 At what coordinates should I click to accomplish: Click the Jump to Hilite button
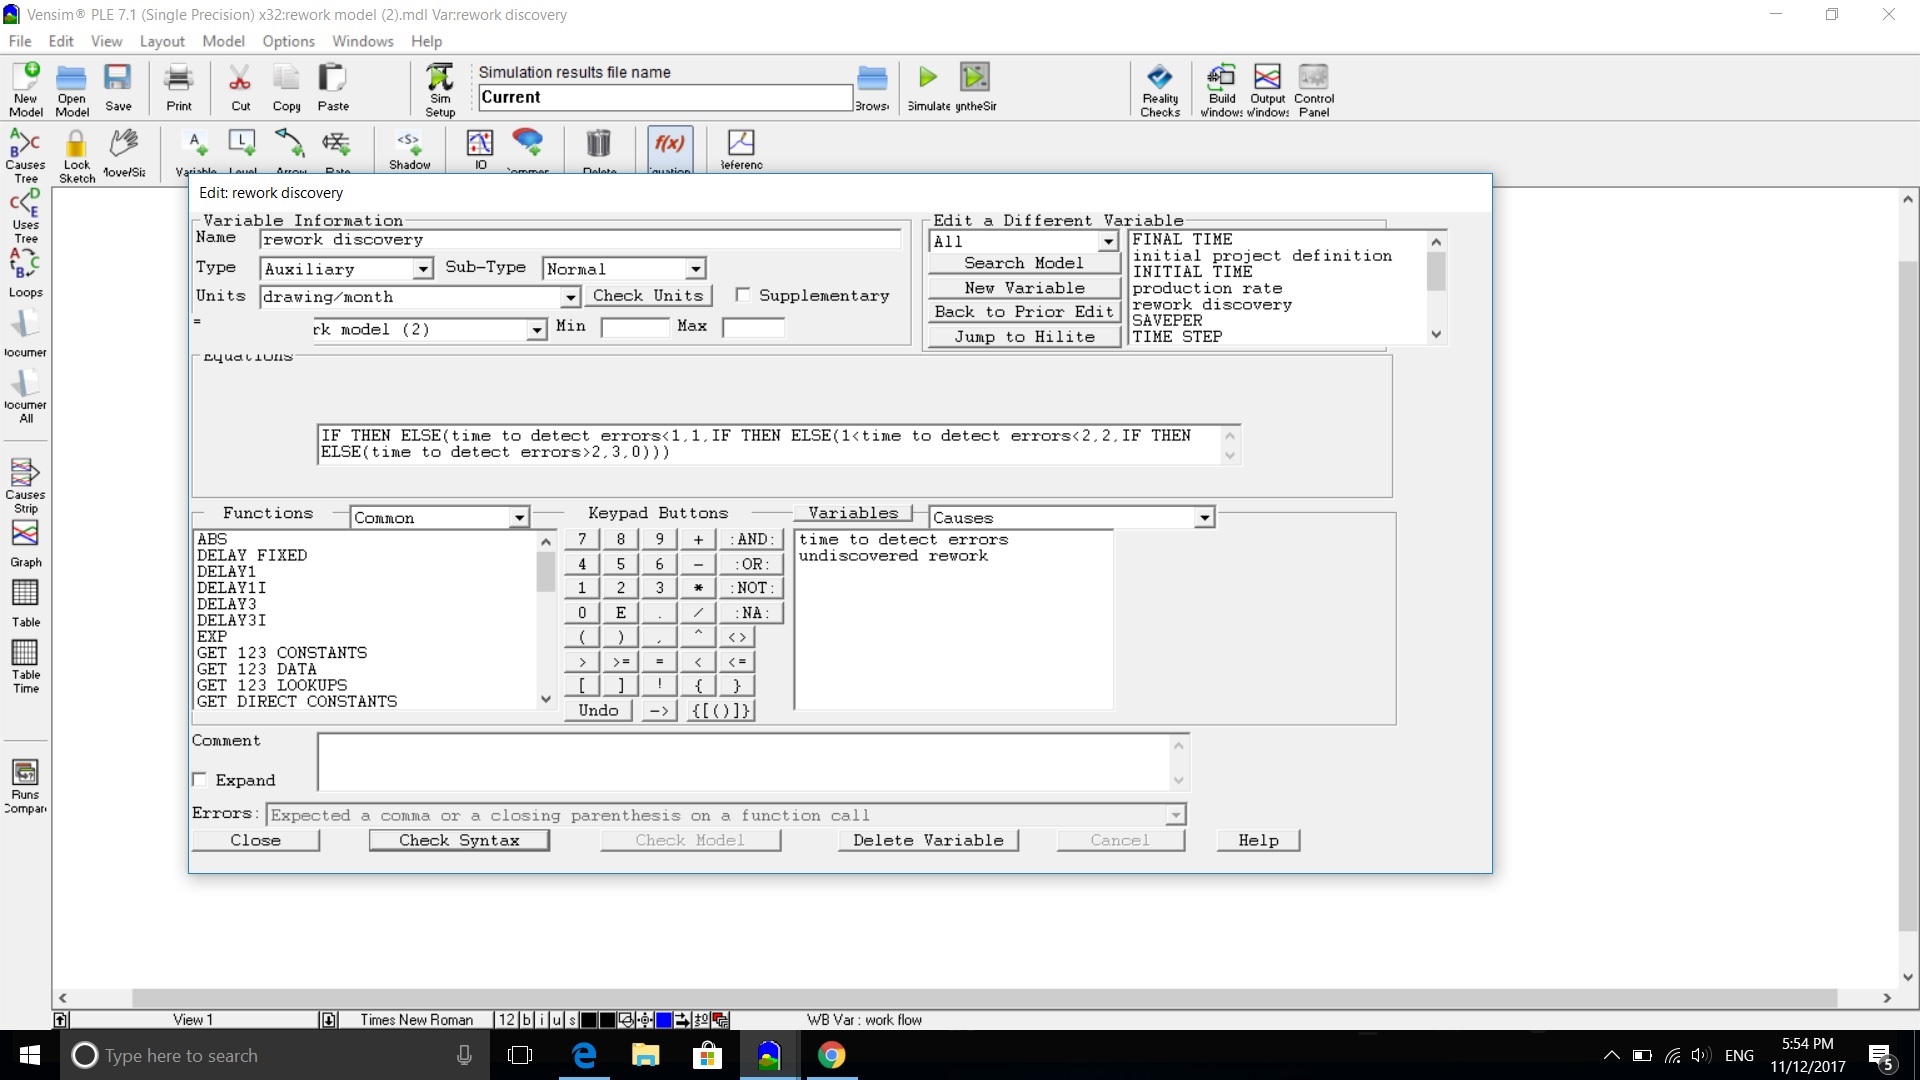click(1024, 336)
